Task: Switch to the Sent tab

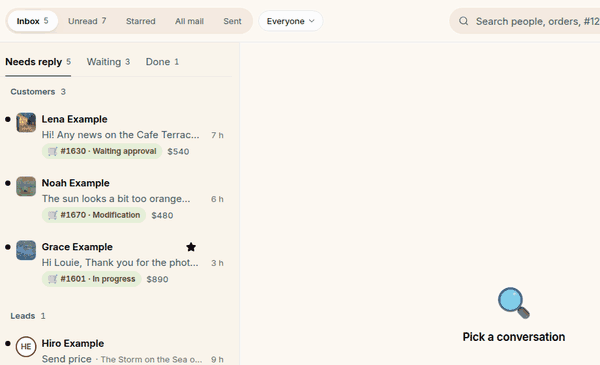Action: (232, 21)
